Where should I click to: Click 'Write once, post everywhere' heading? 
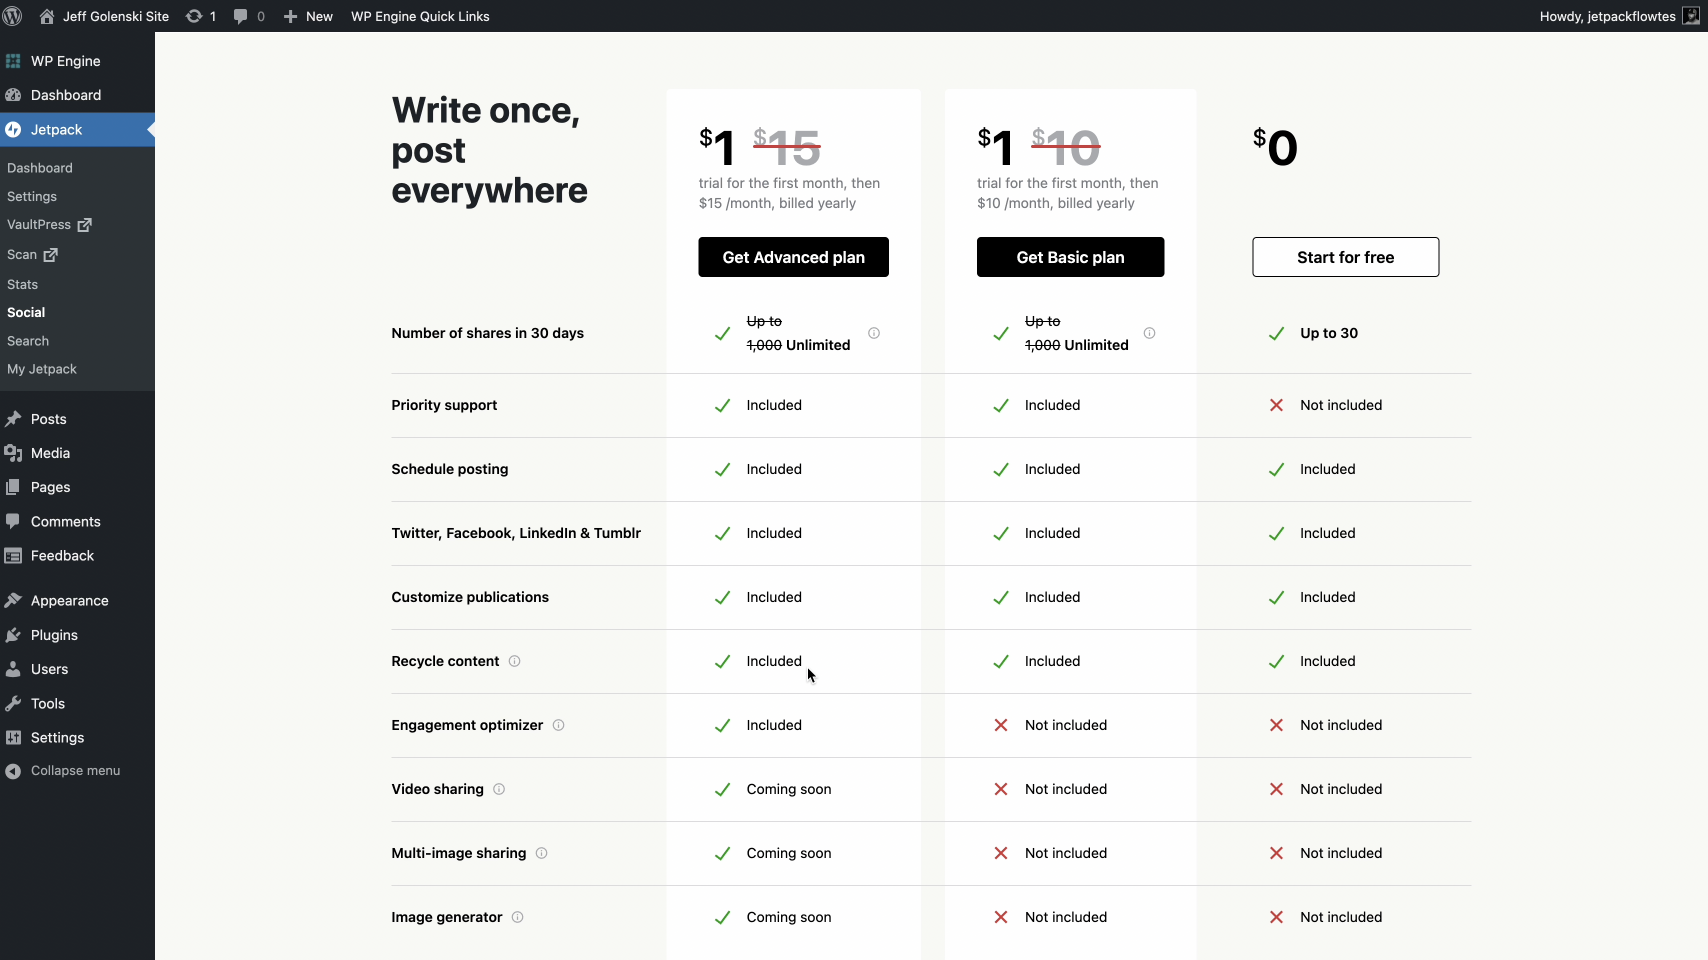tap(490, 150)
